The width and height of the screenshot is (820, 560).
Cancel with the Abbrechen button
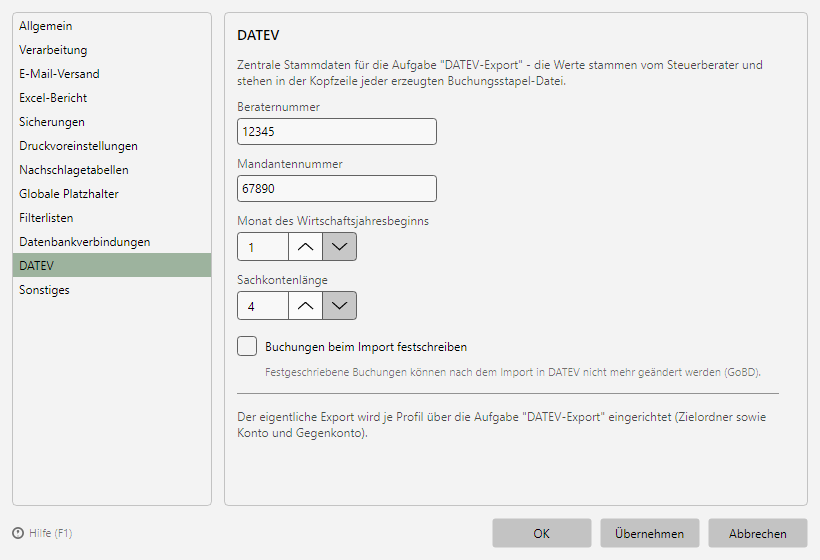pos(758,533)
